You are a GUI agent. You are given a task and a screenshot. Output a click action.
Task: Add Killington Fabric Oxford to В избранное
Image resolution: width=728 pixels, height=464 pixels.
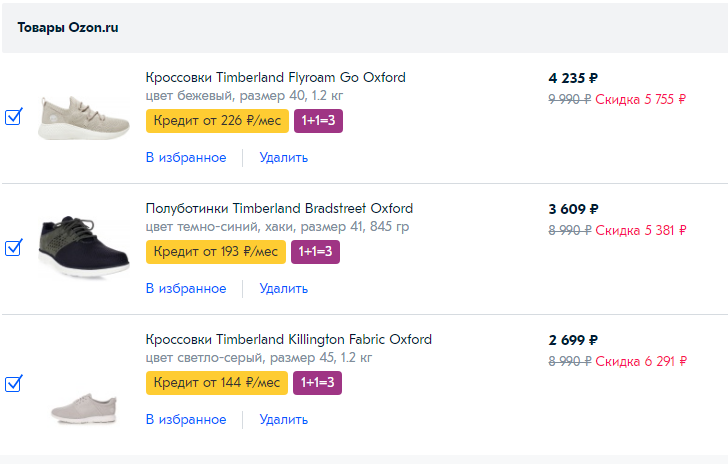tap(186, 419)
